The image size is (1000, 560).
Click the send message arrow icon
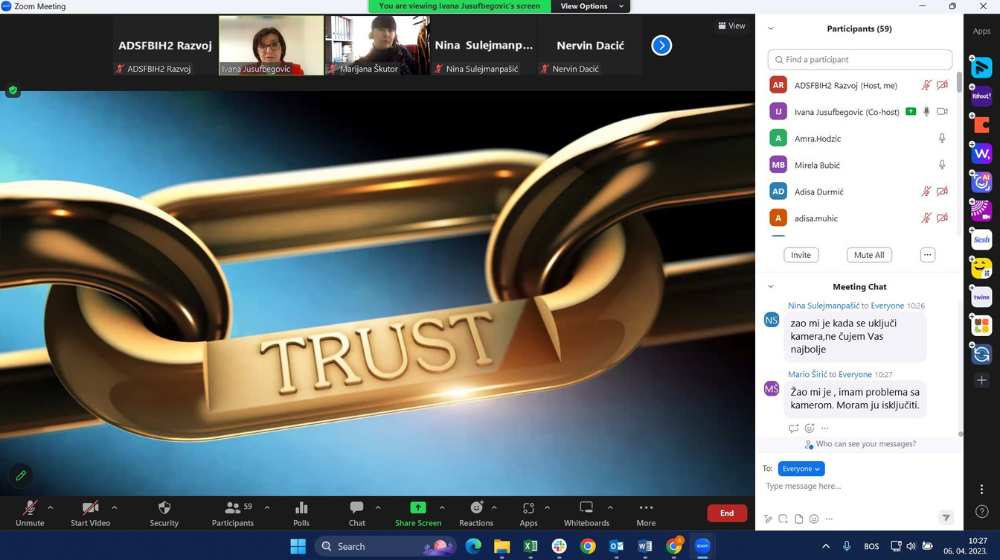[946, 518]
